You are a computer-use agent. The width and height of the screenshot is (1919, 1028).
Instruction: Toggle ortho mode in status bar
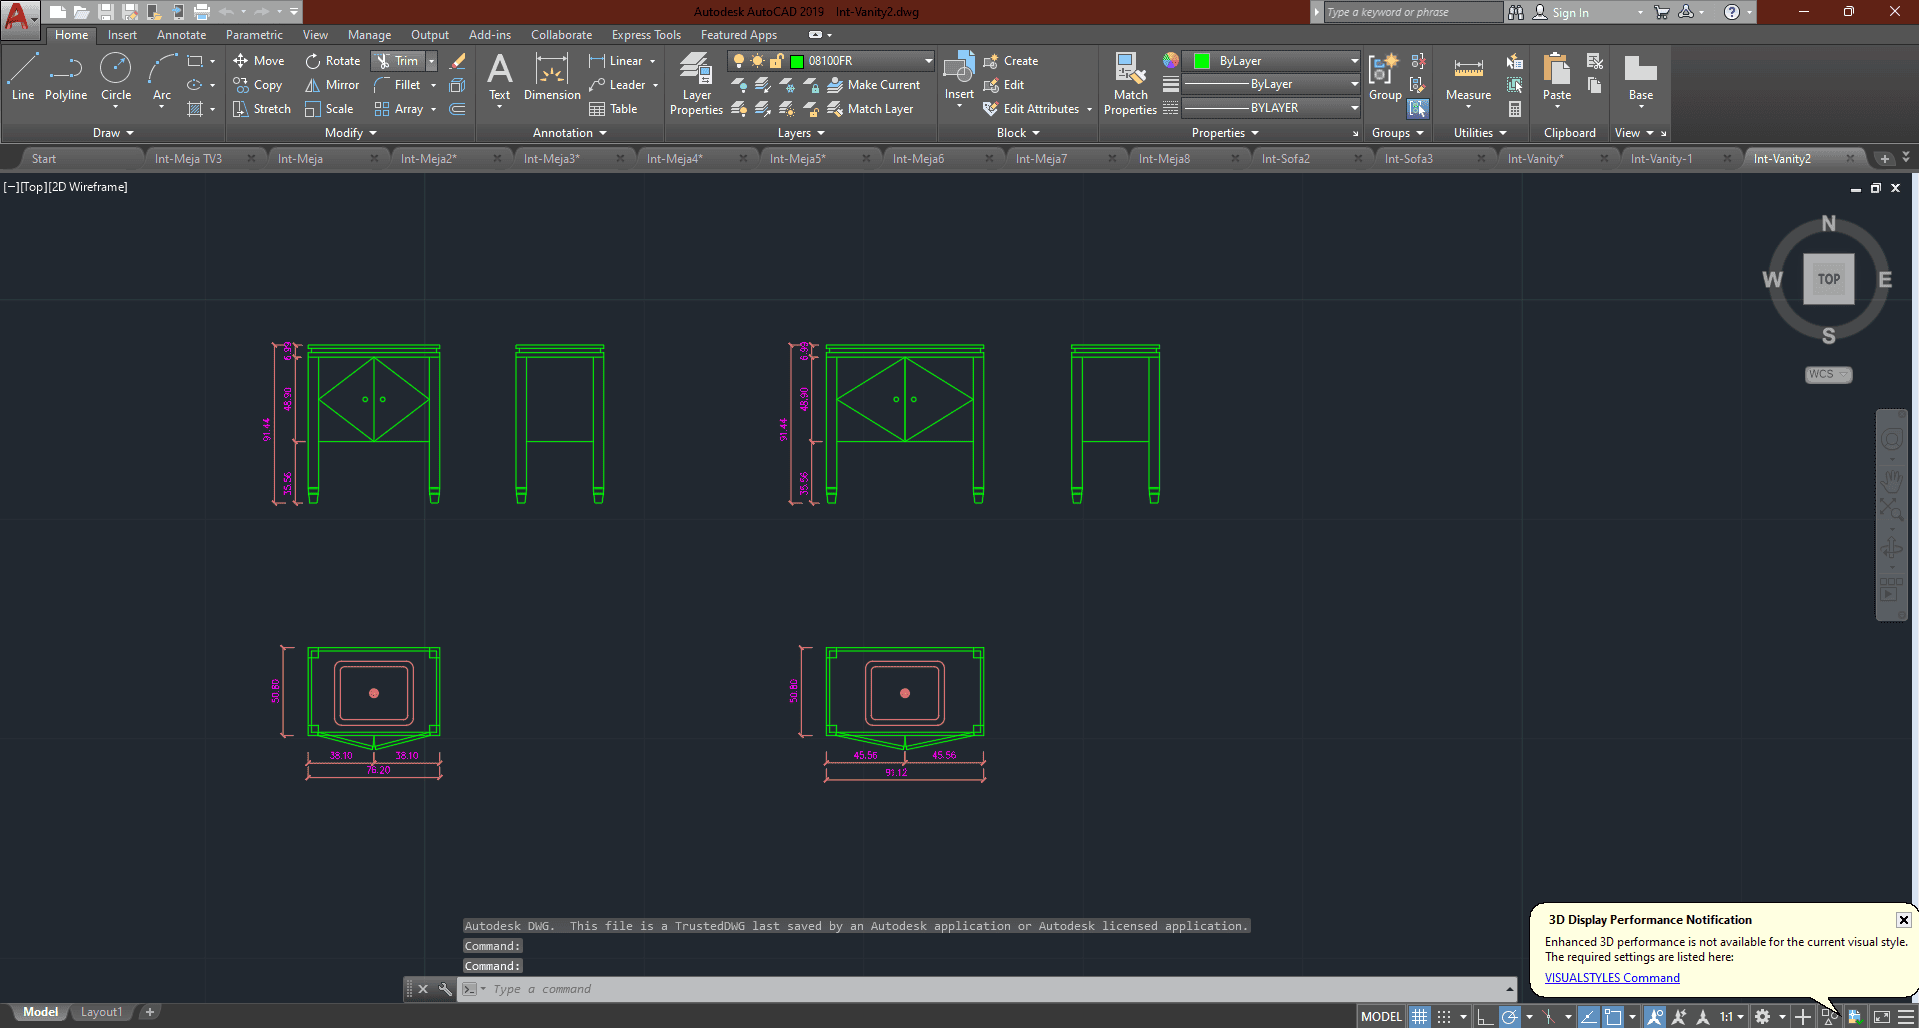(x=1485, y=1017)
